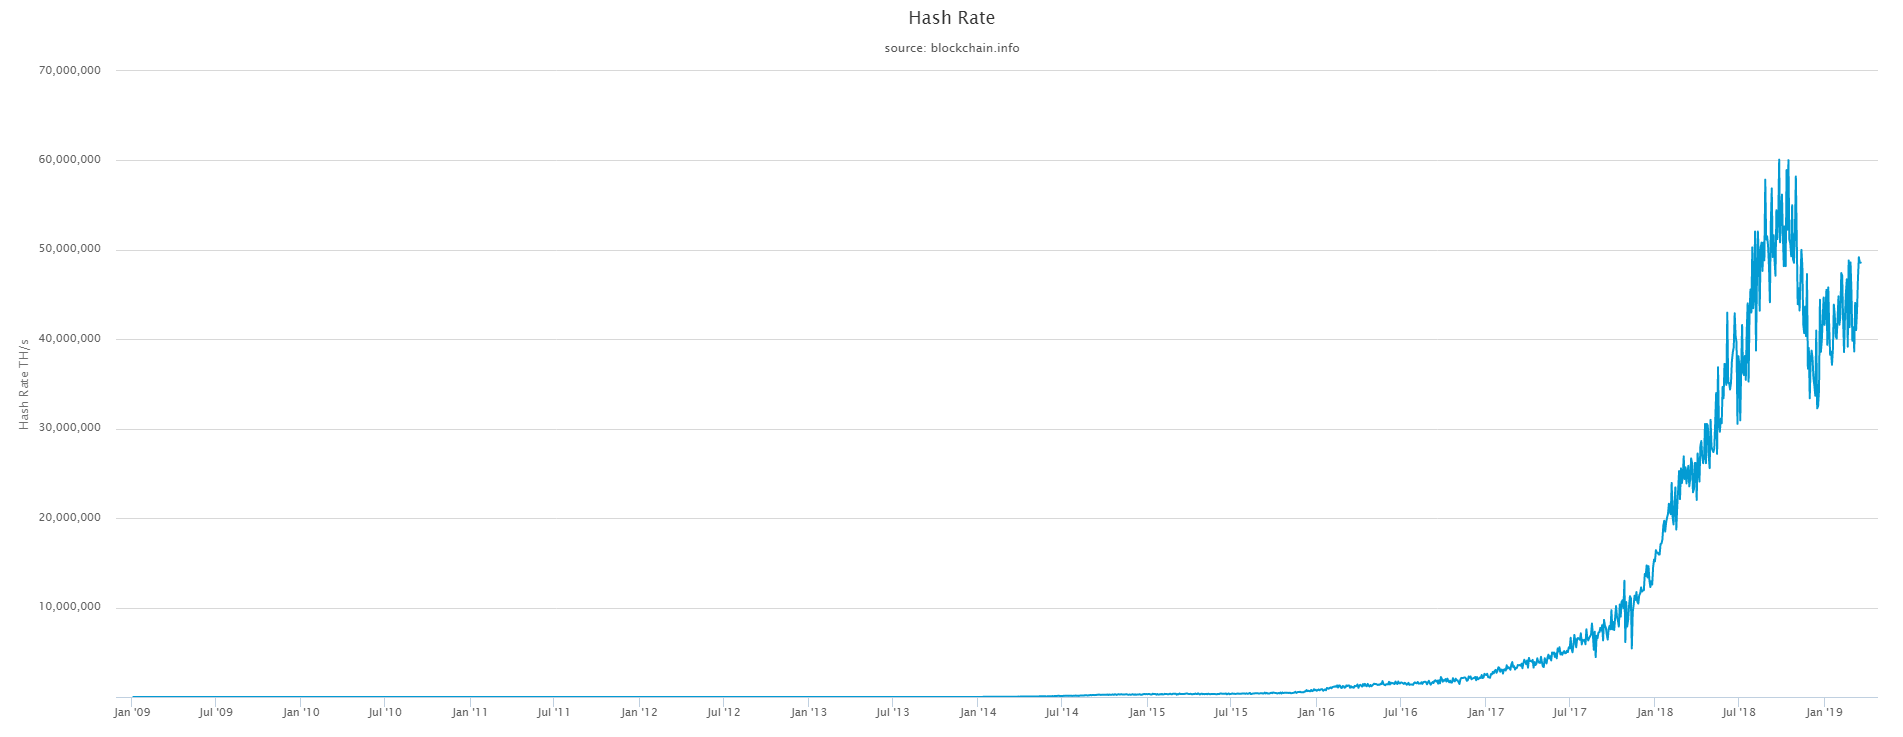Click the Hash Rate chart title
Viewport: 1903px width, 737px height.
pos(951,18)
